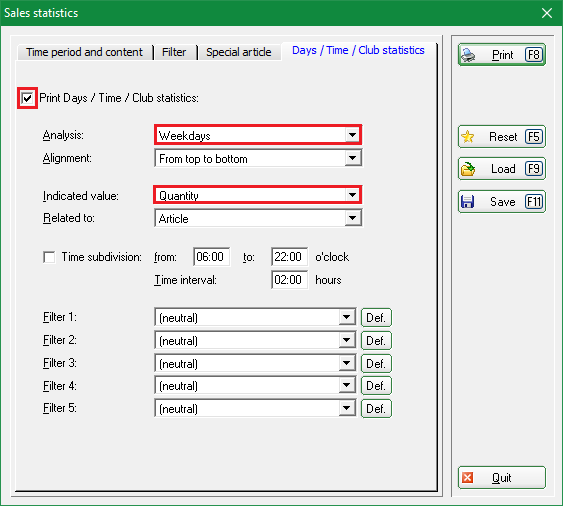The height and width of the screenshot is (506, 563).
Task: Click the folder icon on Load button
Action: coord(468,169)
